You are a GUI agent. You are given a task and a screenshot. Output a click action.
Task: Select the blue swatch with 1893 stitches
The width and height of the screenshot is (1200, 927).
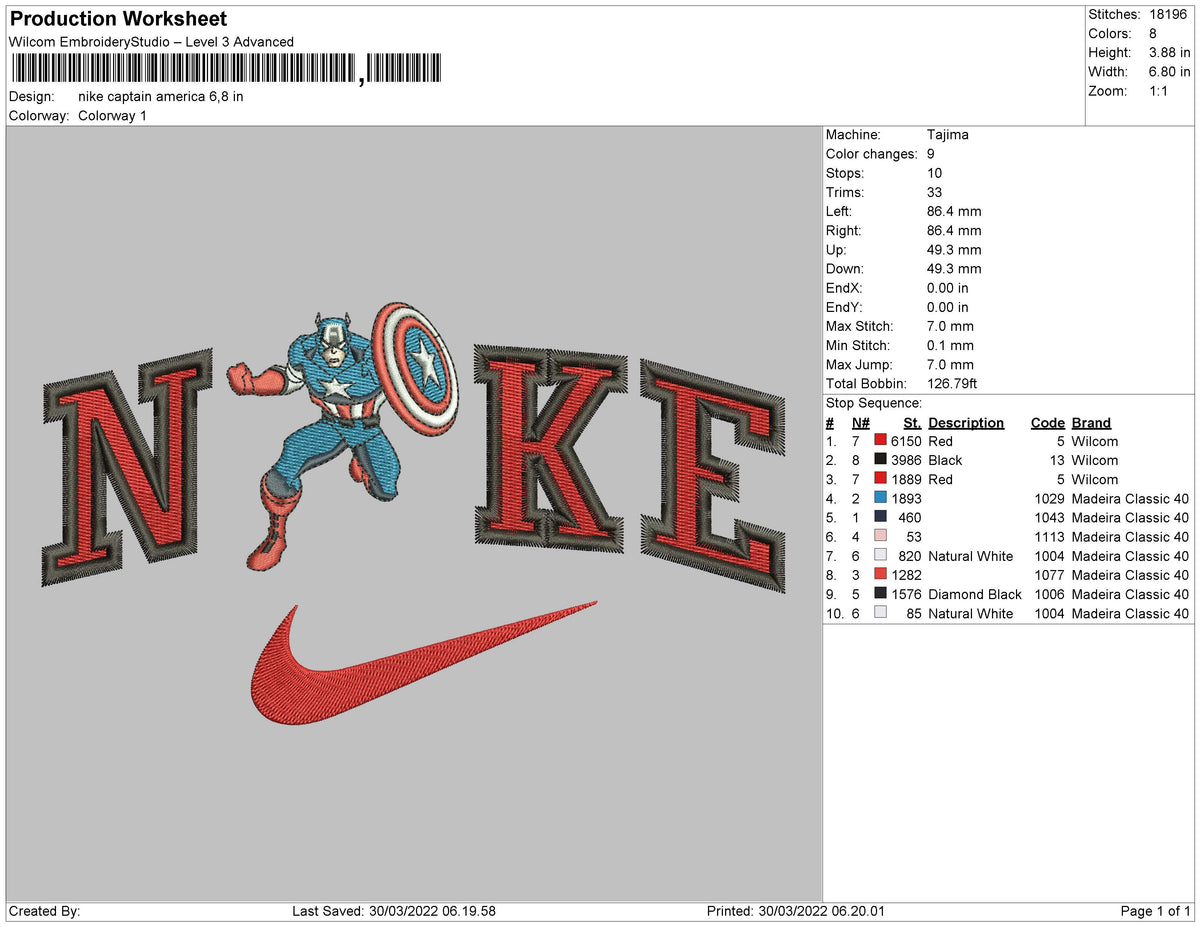coord(880,498)
